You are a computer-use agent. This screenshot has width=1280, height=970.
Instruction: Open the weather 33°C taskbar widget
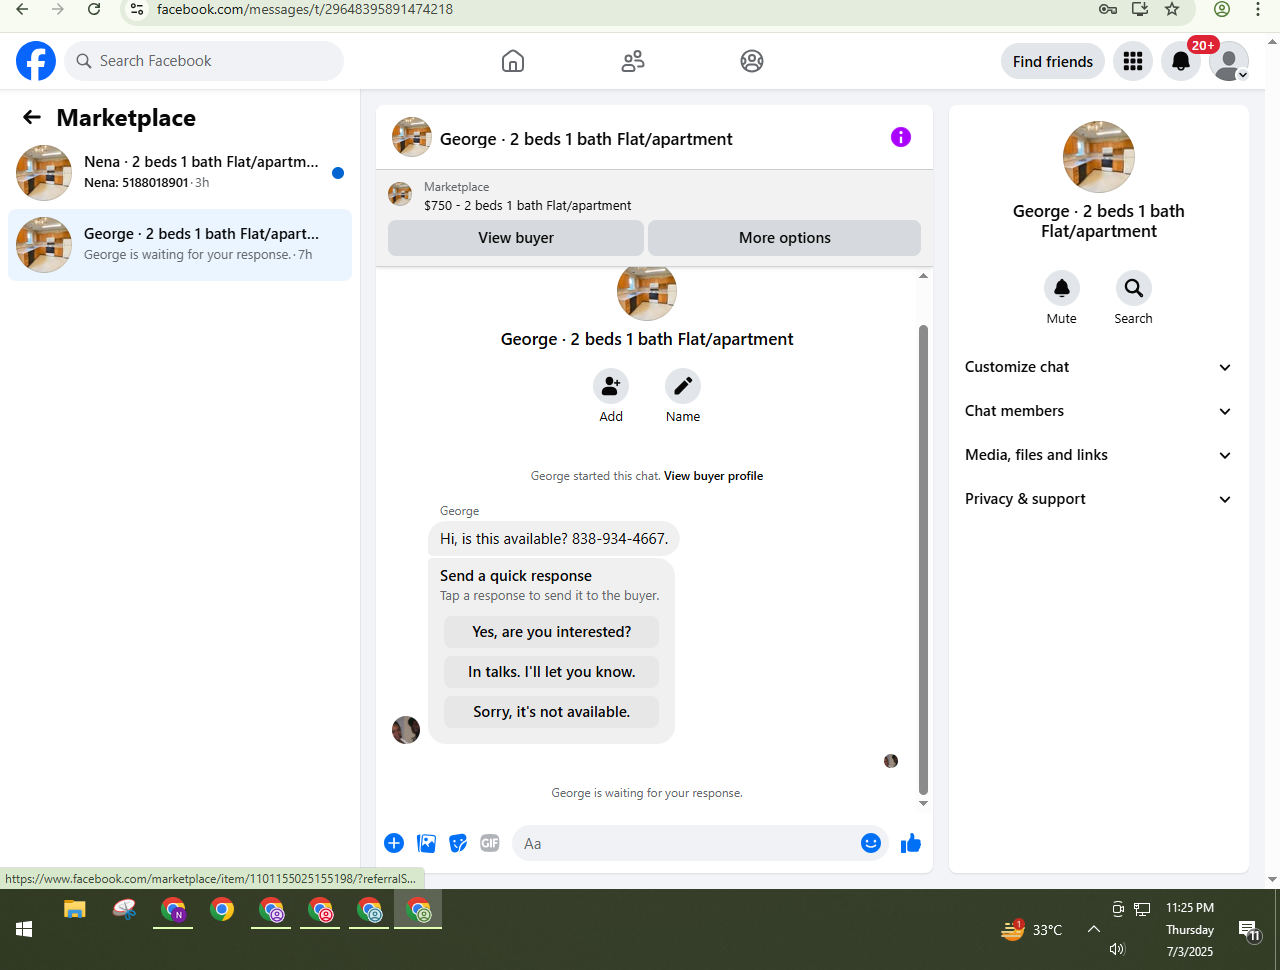(x=1032, y=930)
